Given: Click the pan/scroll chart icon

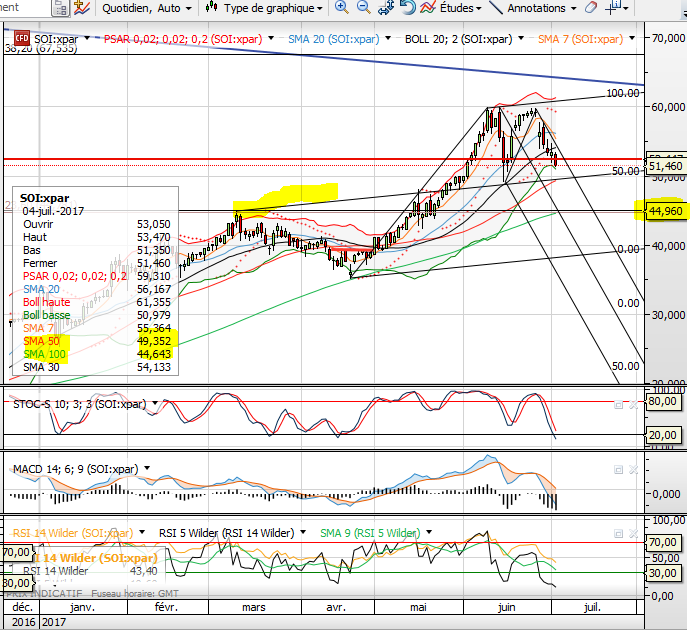Looking at the screenshot, I should coord(386,8).
